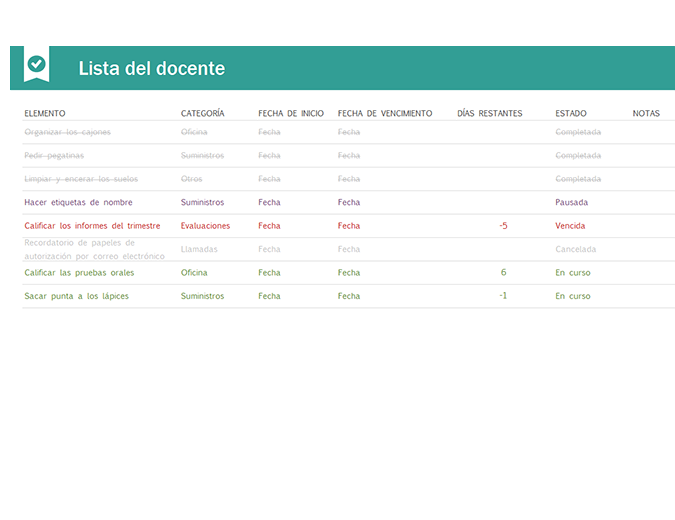Click the checkmark bookmark icon in header

[37, 64]
